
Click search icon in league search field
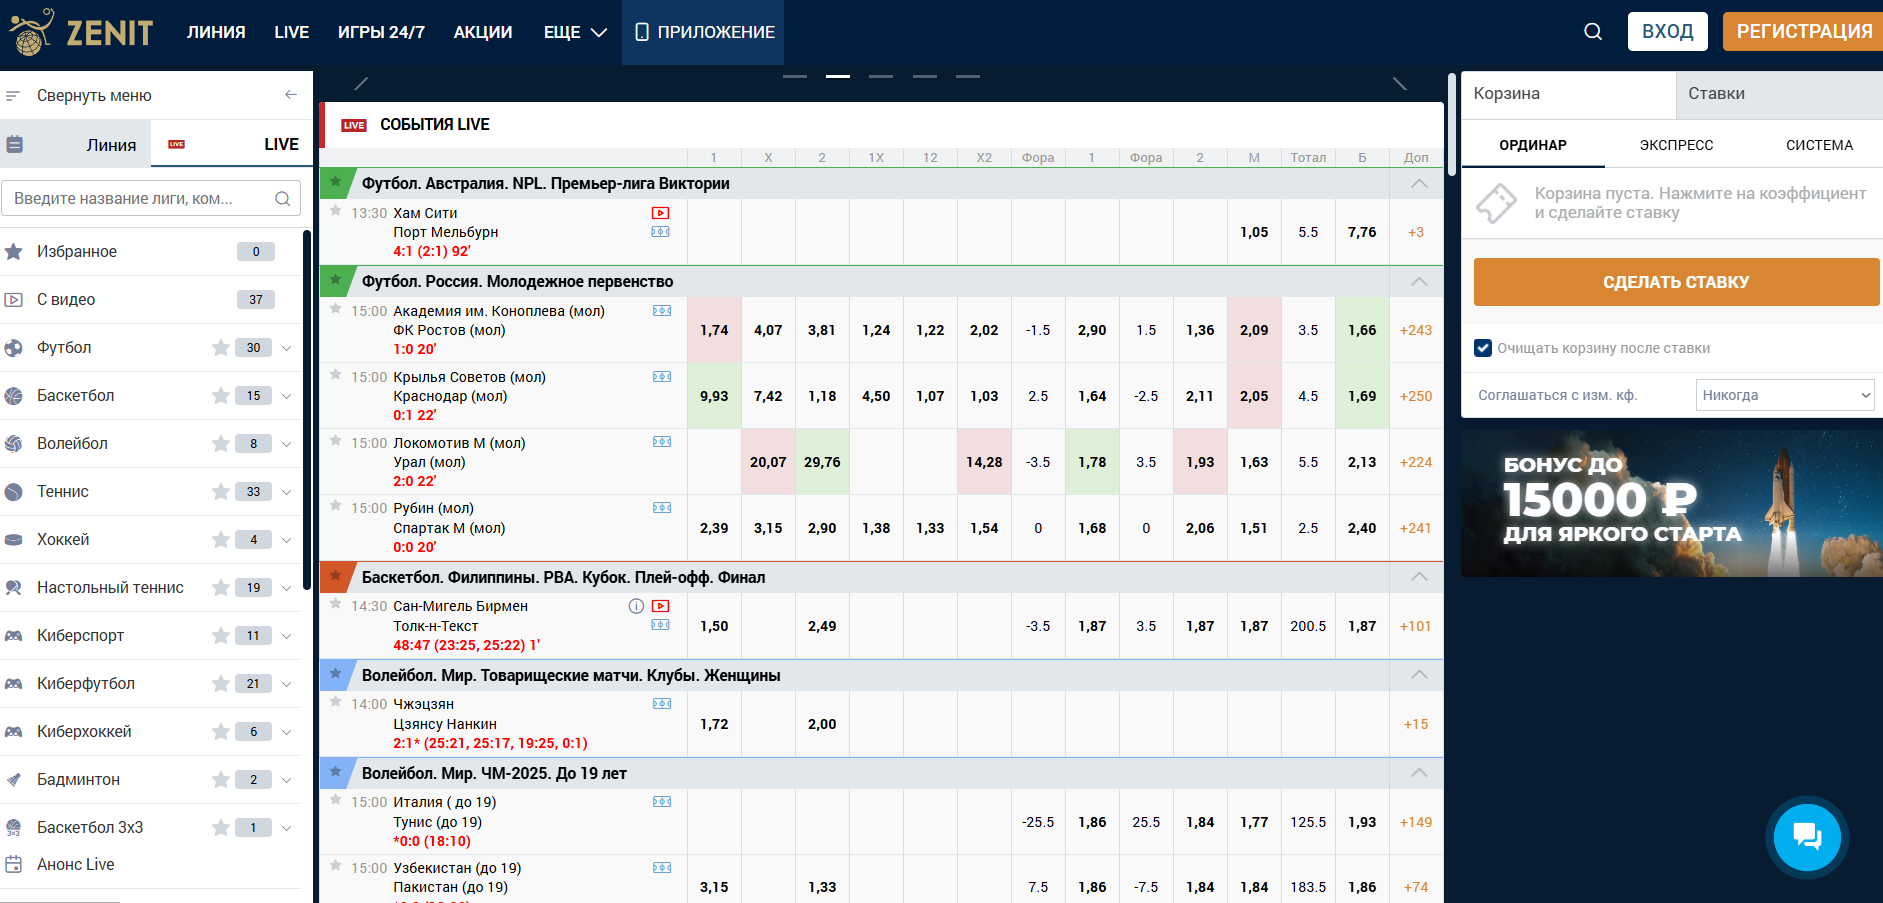(283, 198)
